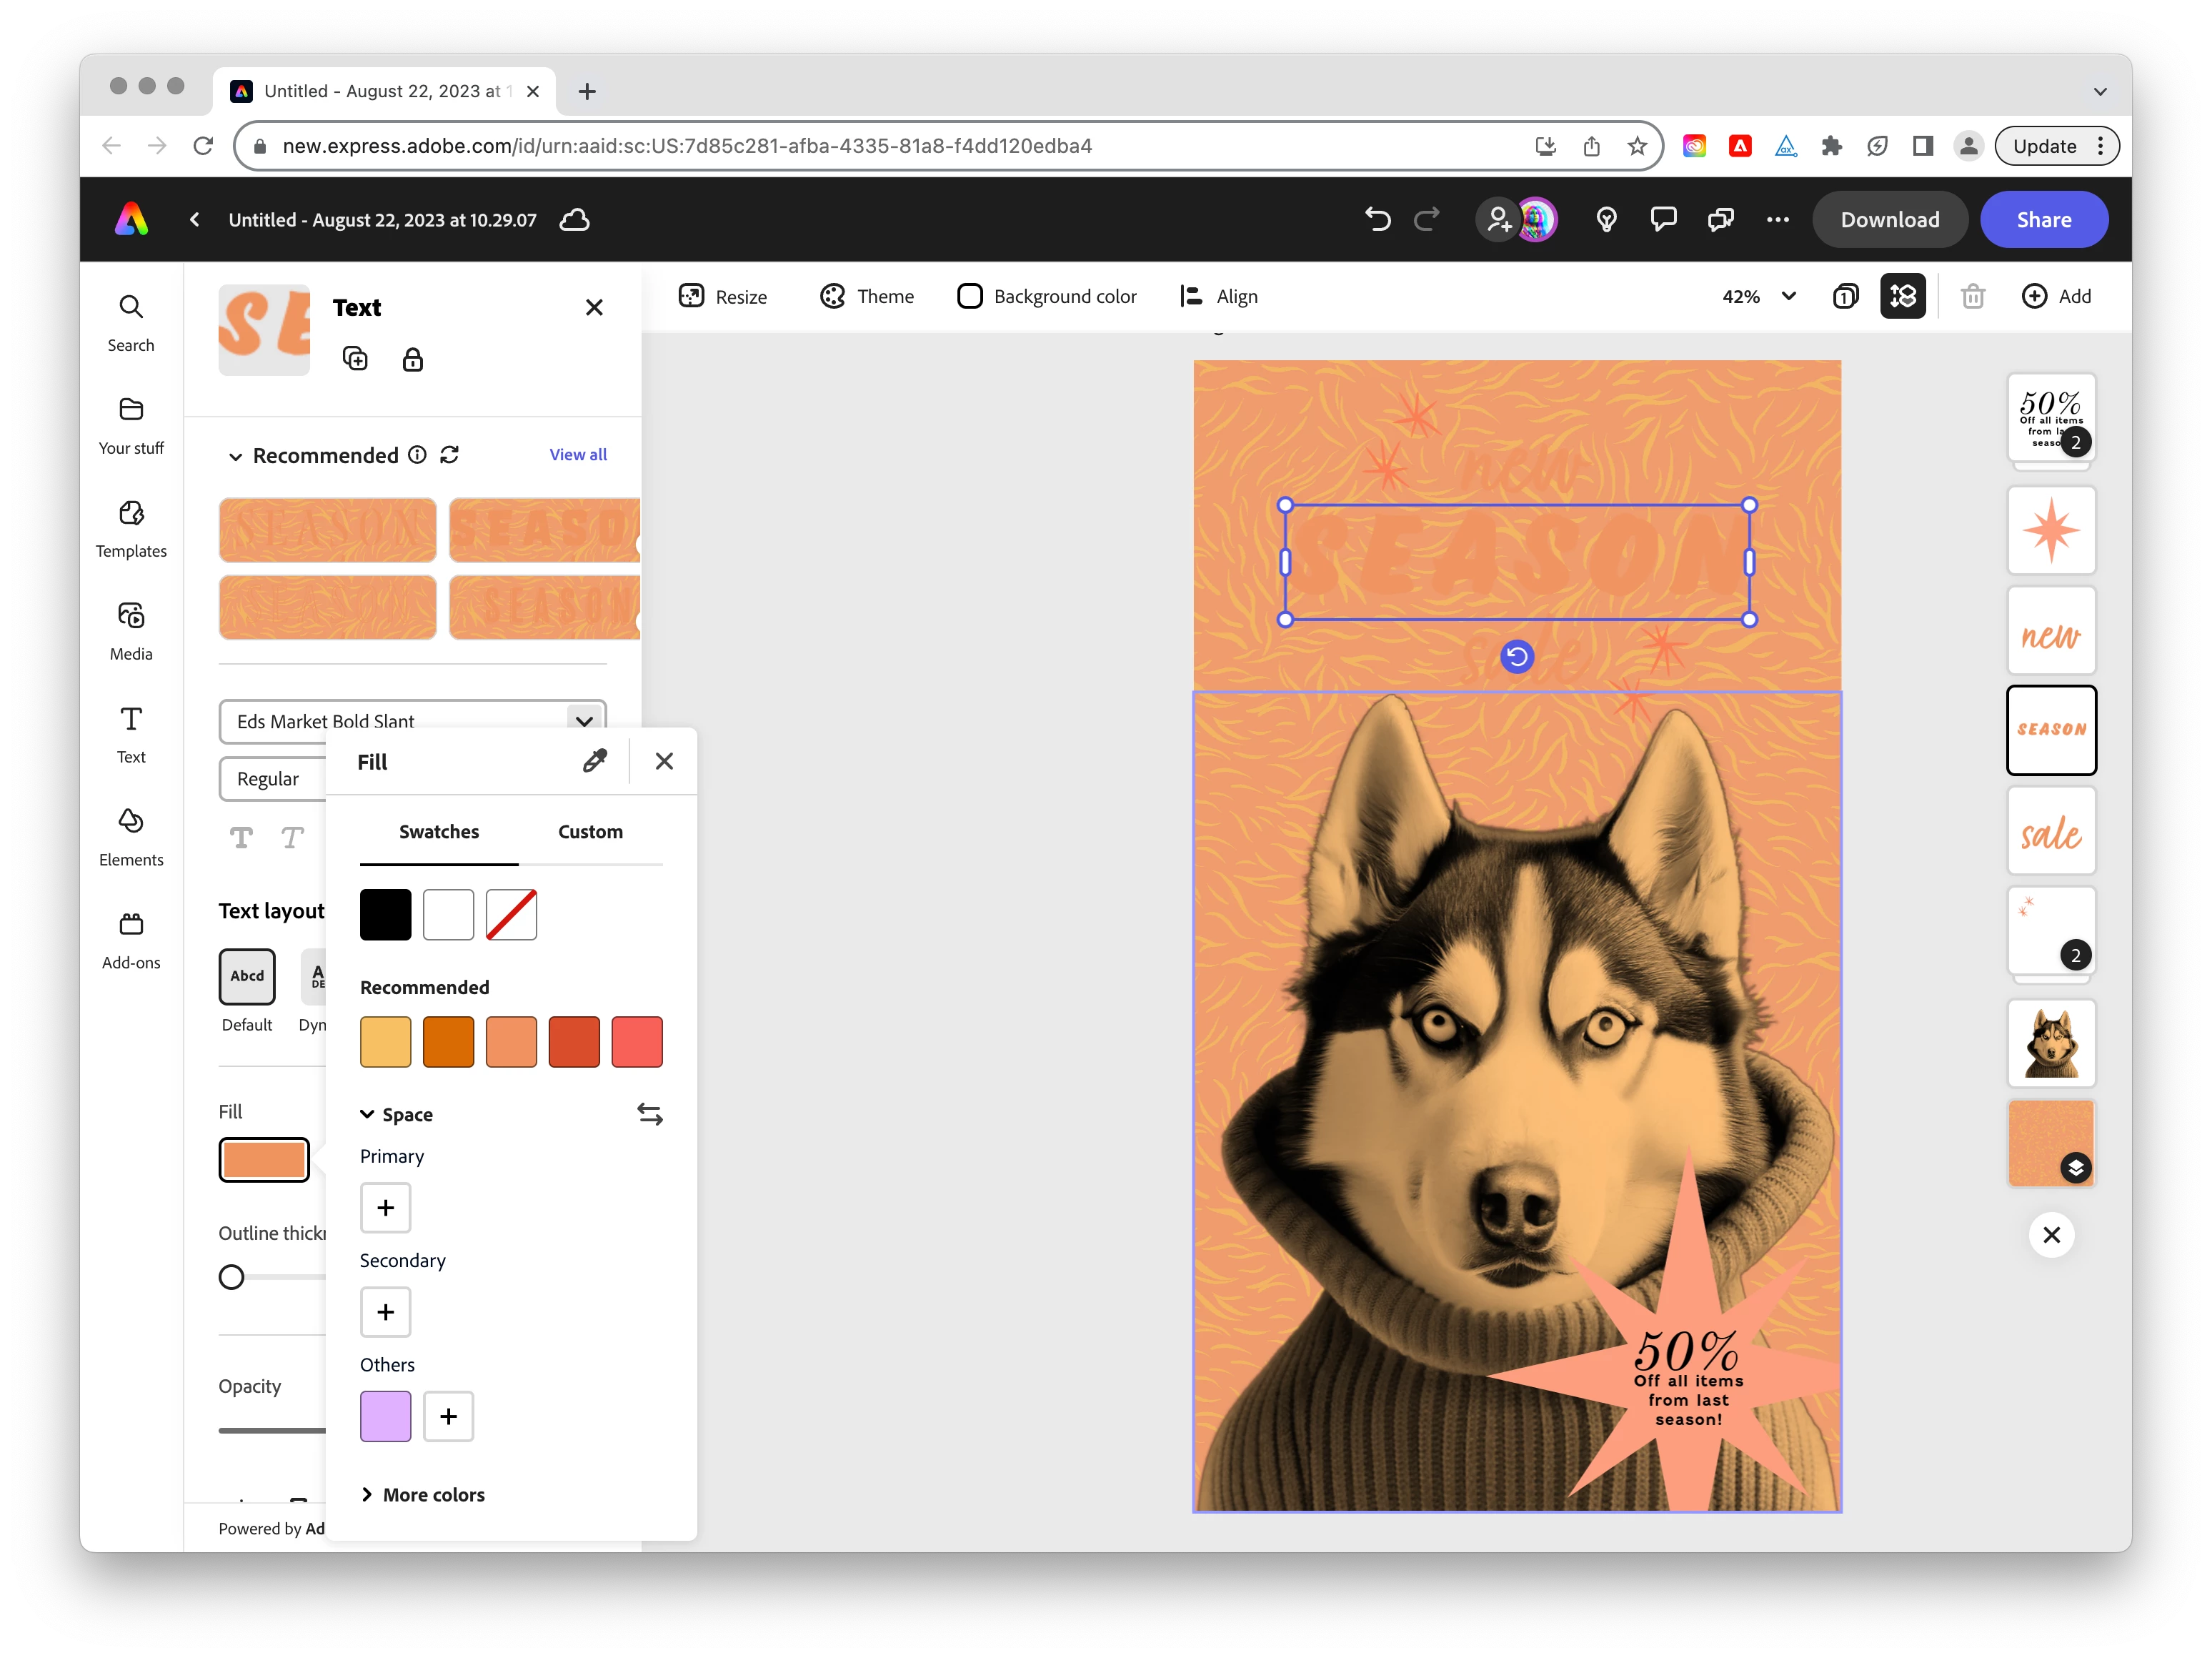The image size is (2212, 1658).
Task: Lock the selected text element
Action: click(412, 359)
